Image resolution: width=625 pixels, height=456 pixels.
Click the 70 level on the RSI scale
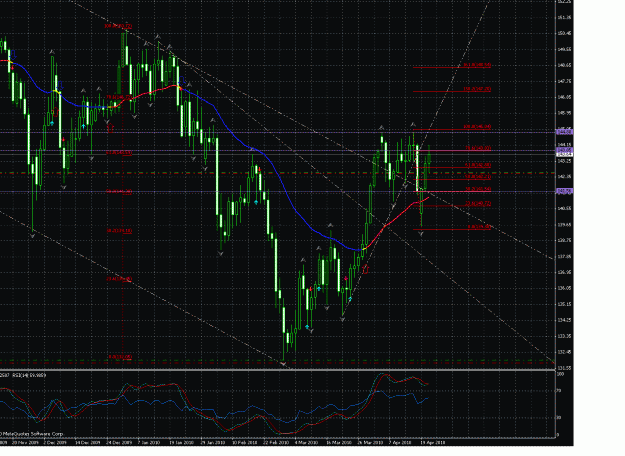559,391
